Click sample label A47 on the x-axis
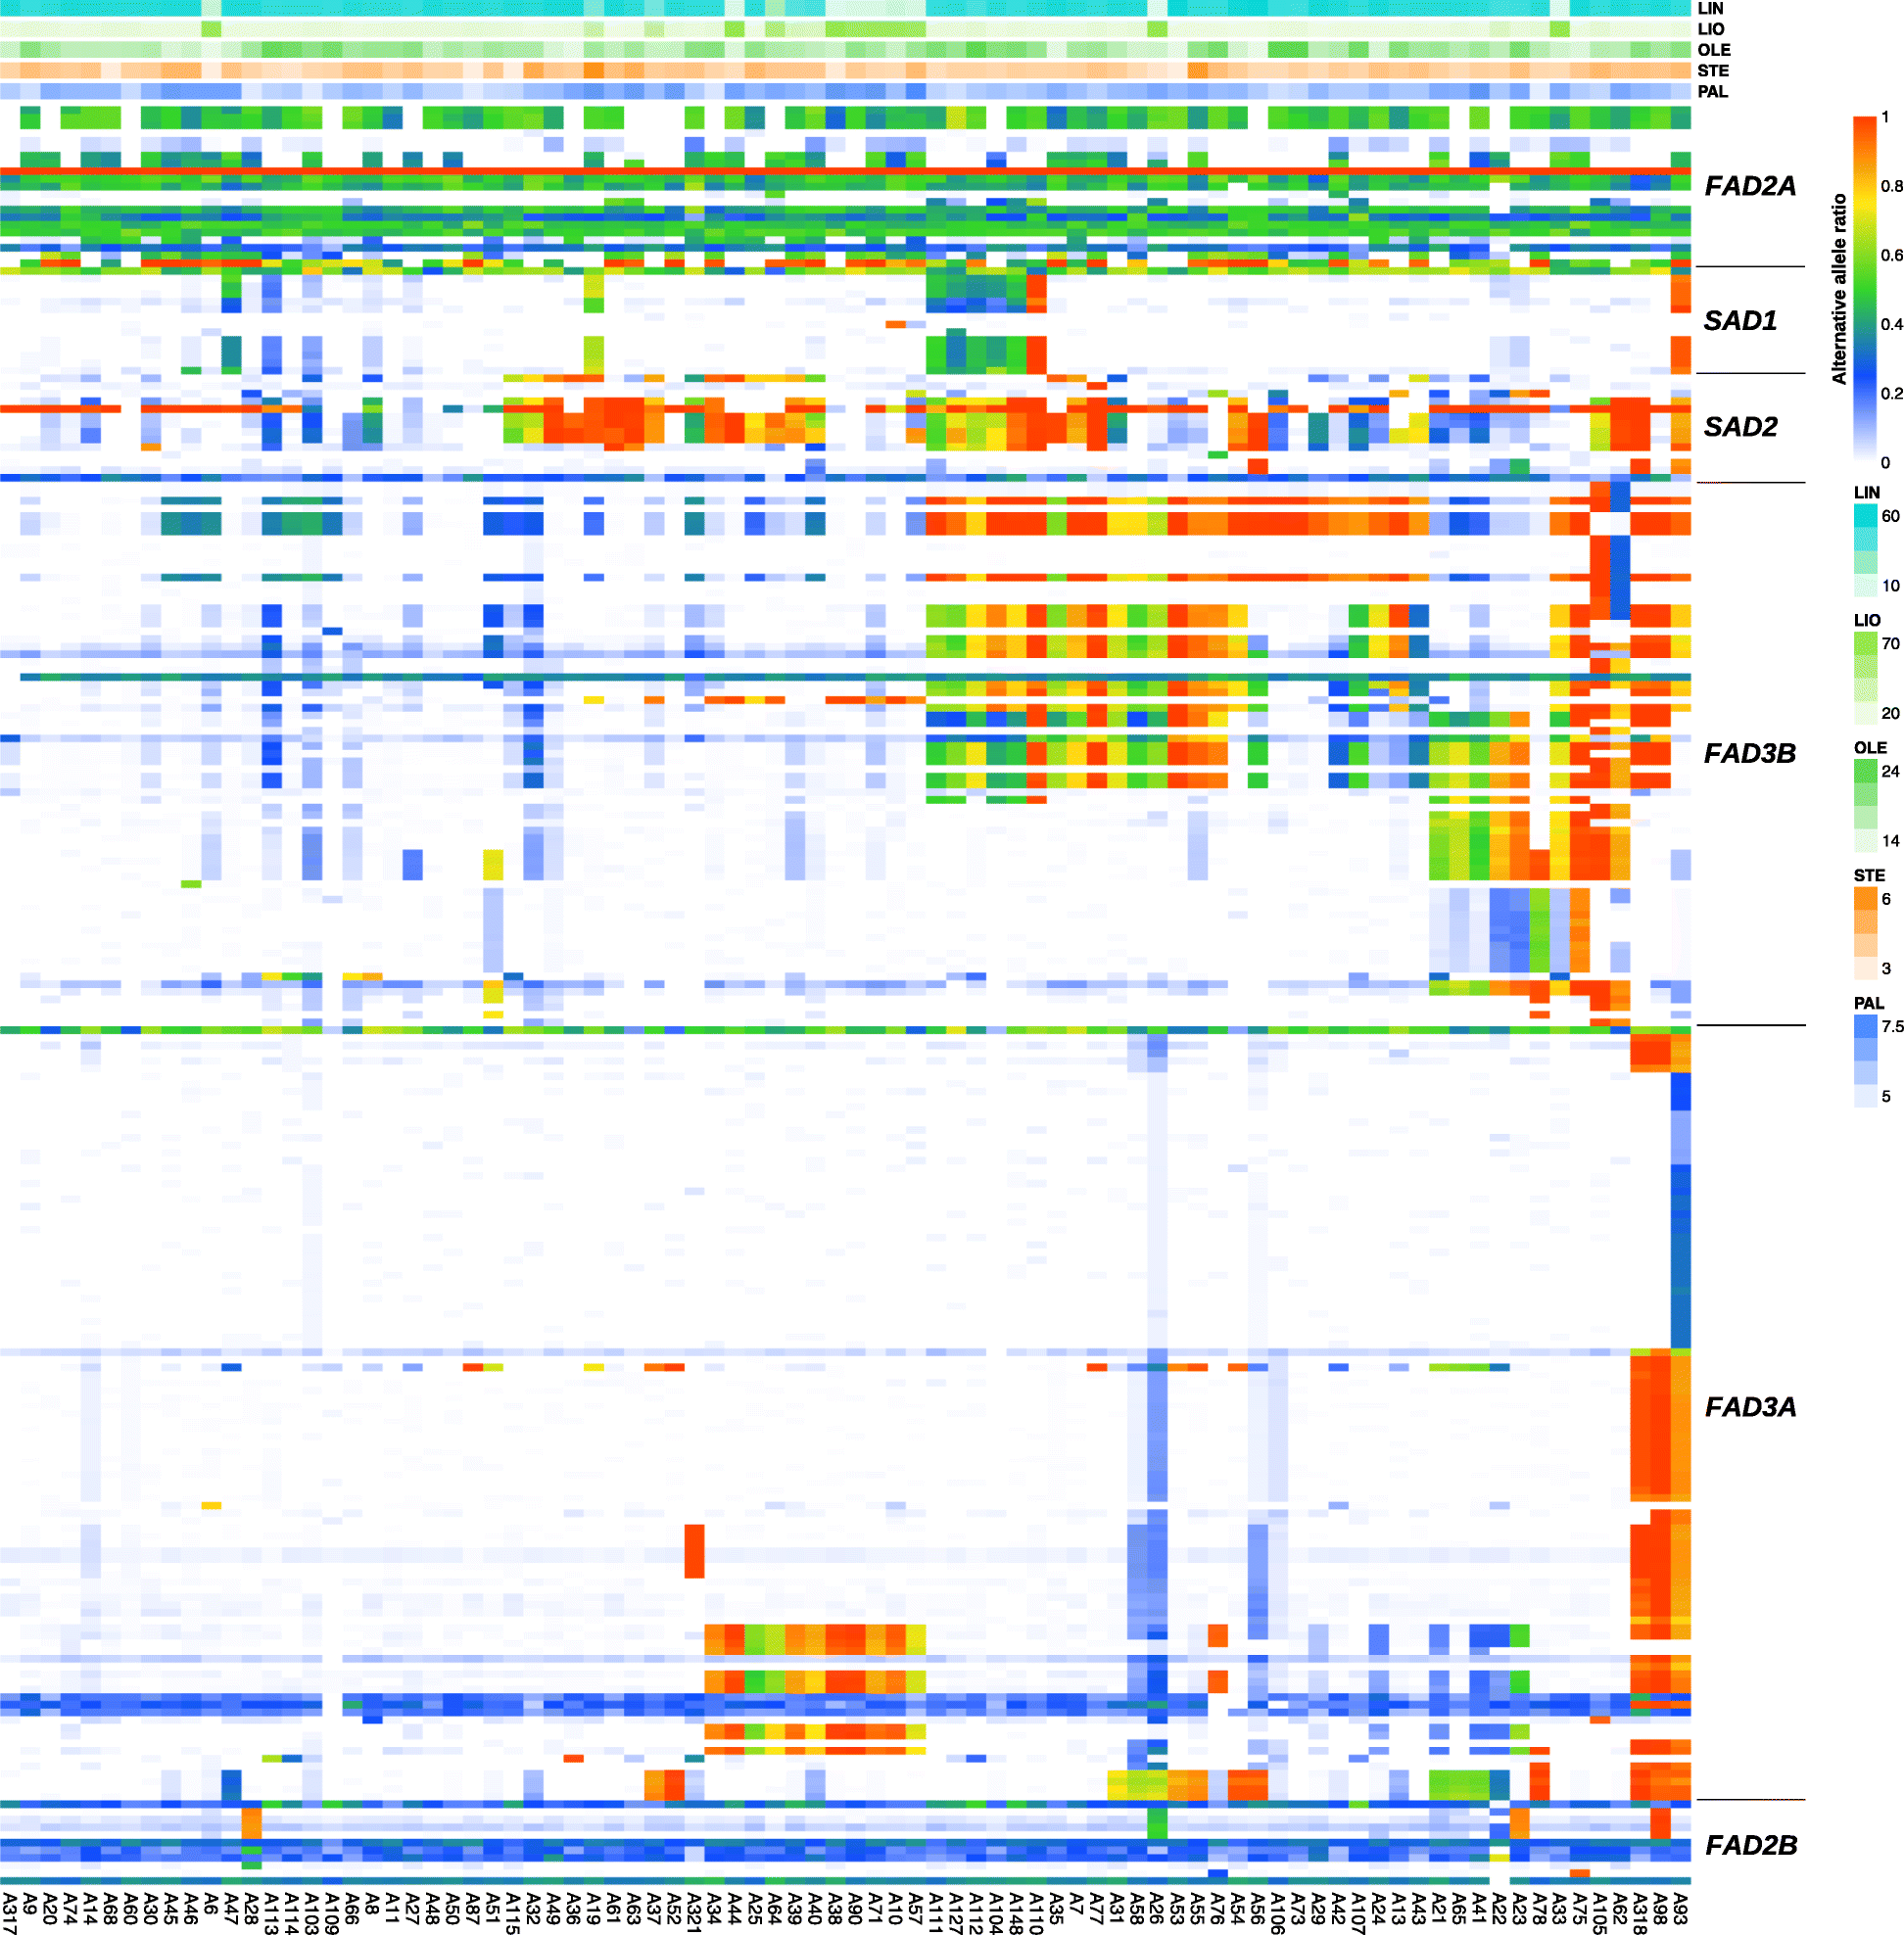This screenshot has width=1904, height=1935. coord(231,1907)
